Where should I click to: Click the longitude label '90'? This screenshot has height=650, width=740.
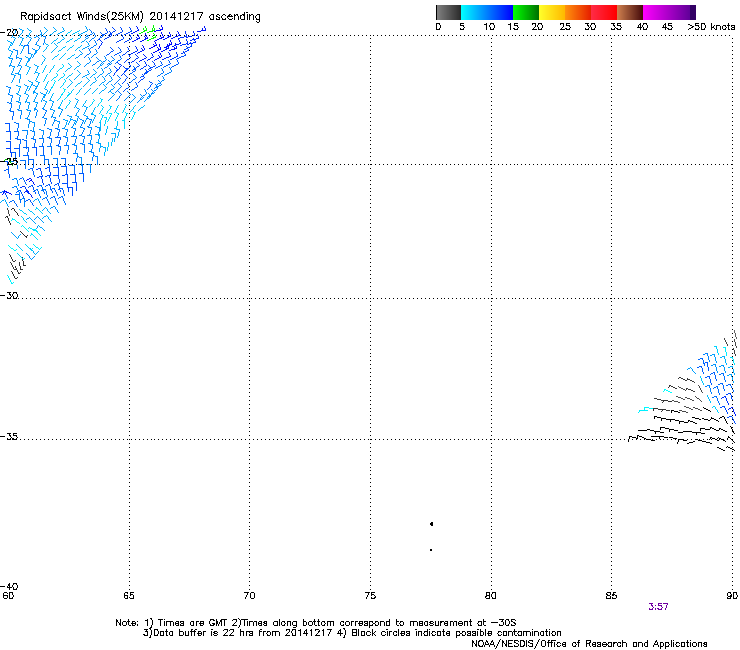tap(732, 596)
